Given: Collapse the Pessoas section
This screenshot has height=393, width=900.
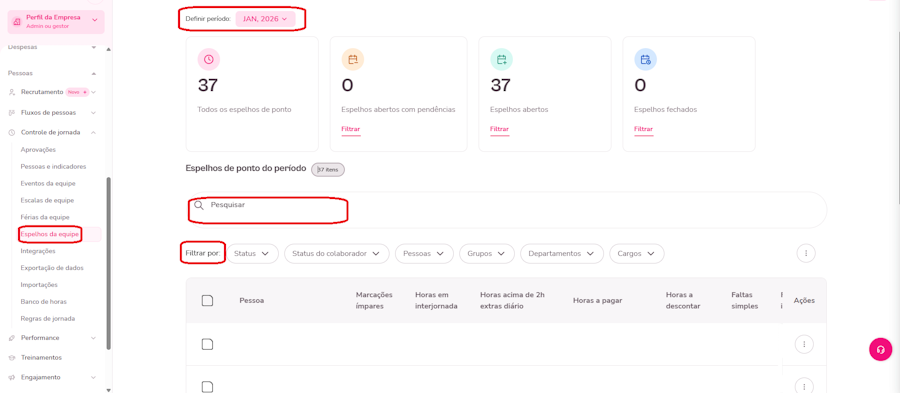Looking at the screenshot, I should 94,73.
